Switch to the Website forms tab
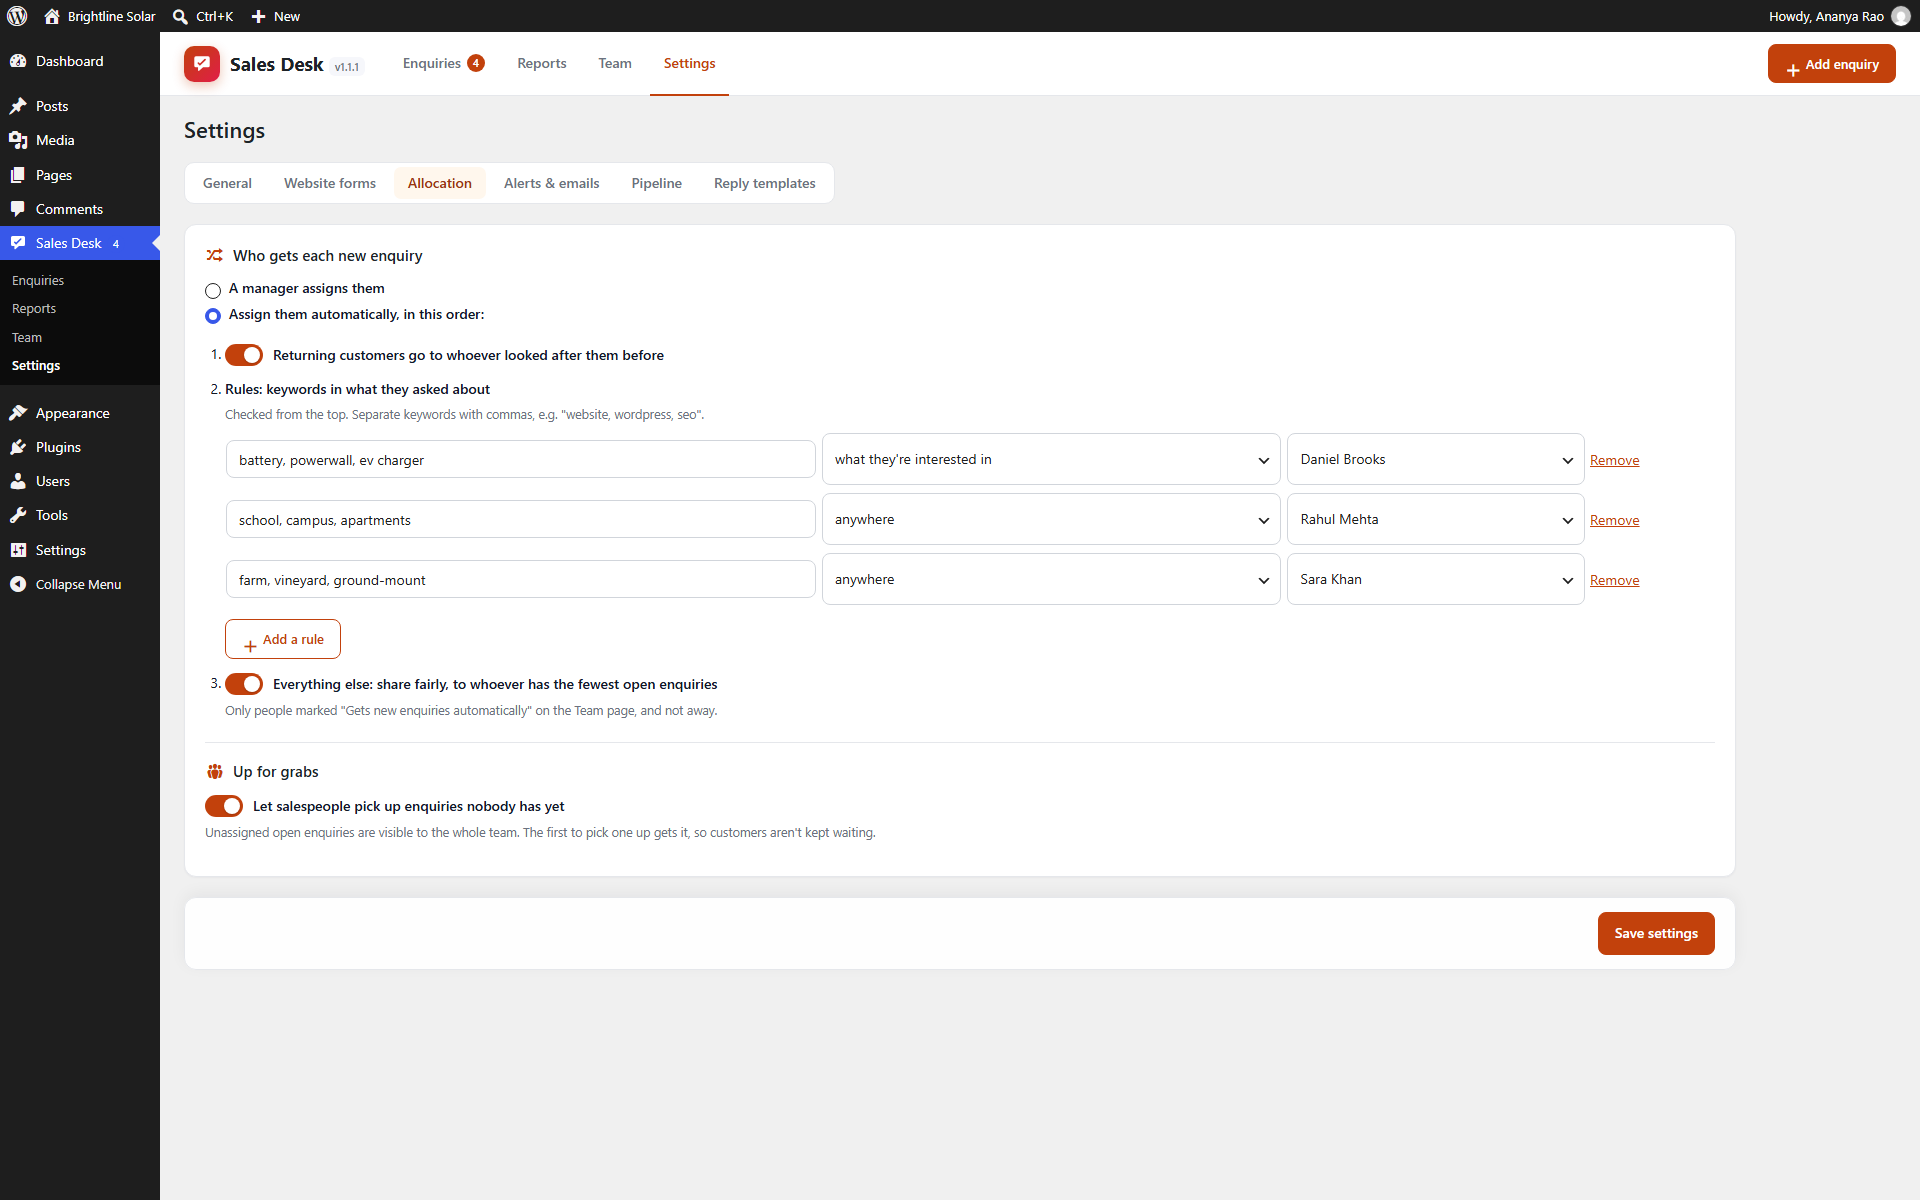Viewport: 1920px width, 1200px height. pyautogui.click(x=330, y=183)
